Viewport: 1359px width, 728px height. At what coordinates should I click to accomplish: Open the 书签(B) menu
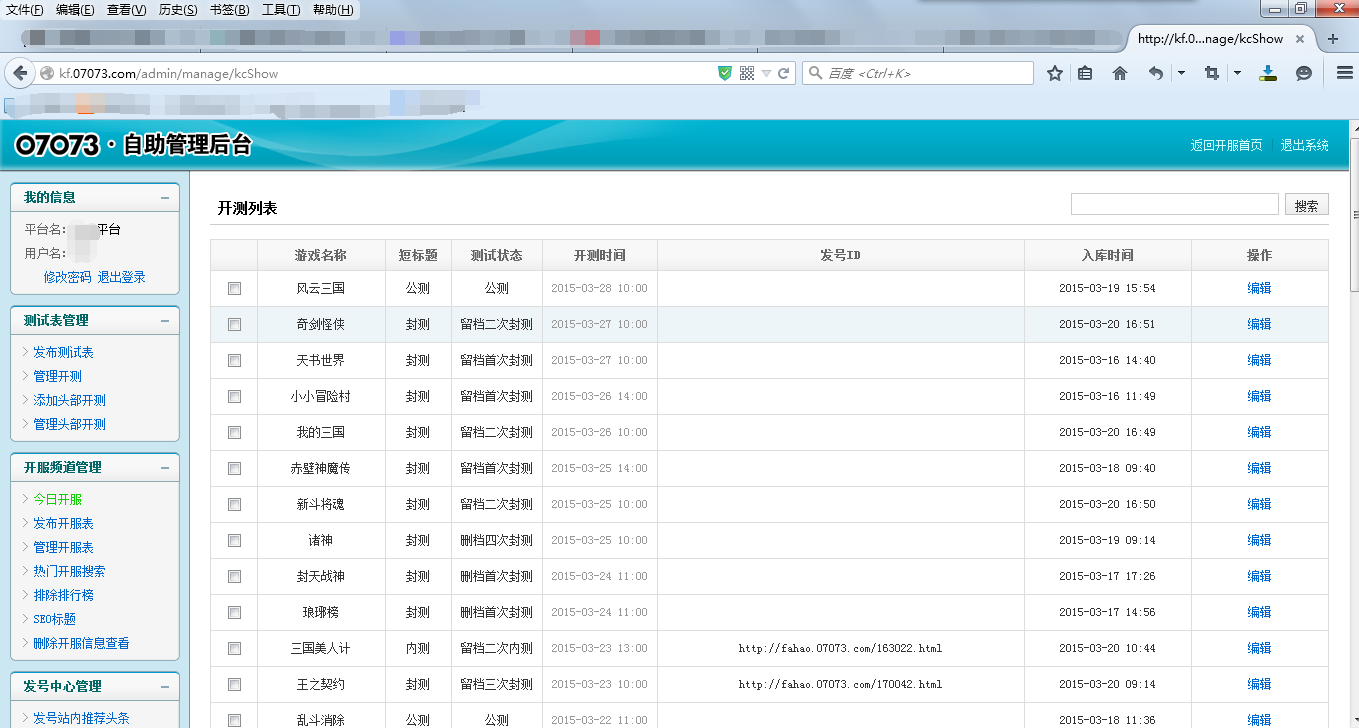point(230,10)
